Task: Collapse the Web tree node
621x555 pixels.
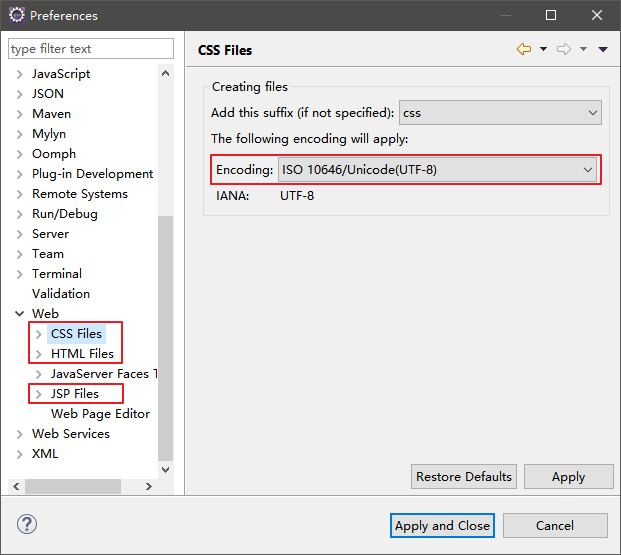Action: click(19, 314)
